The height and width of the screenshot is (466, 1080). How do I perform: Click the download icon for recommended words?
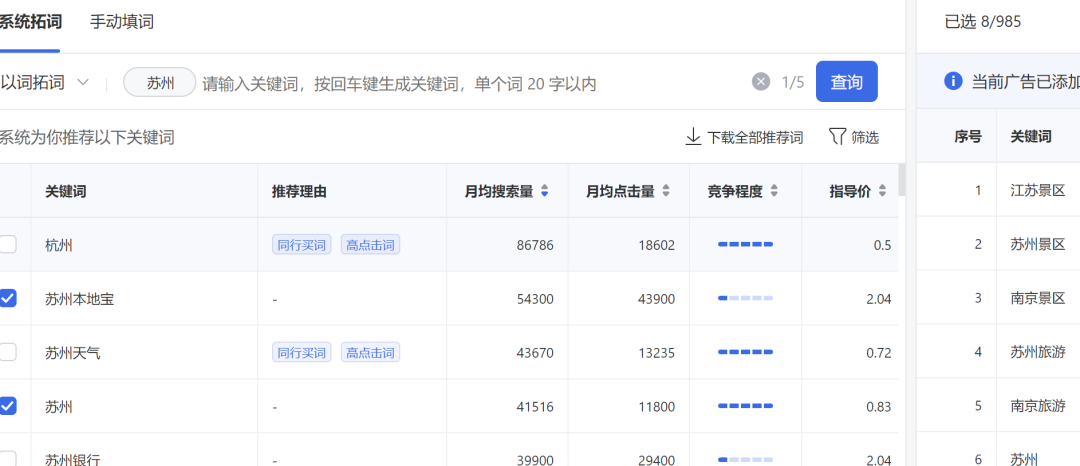[693, 137]
